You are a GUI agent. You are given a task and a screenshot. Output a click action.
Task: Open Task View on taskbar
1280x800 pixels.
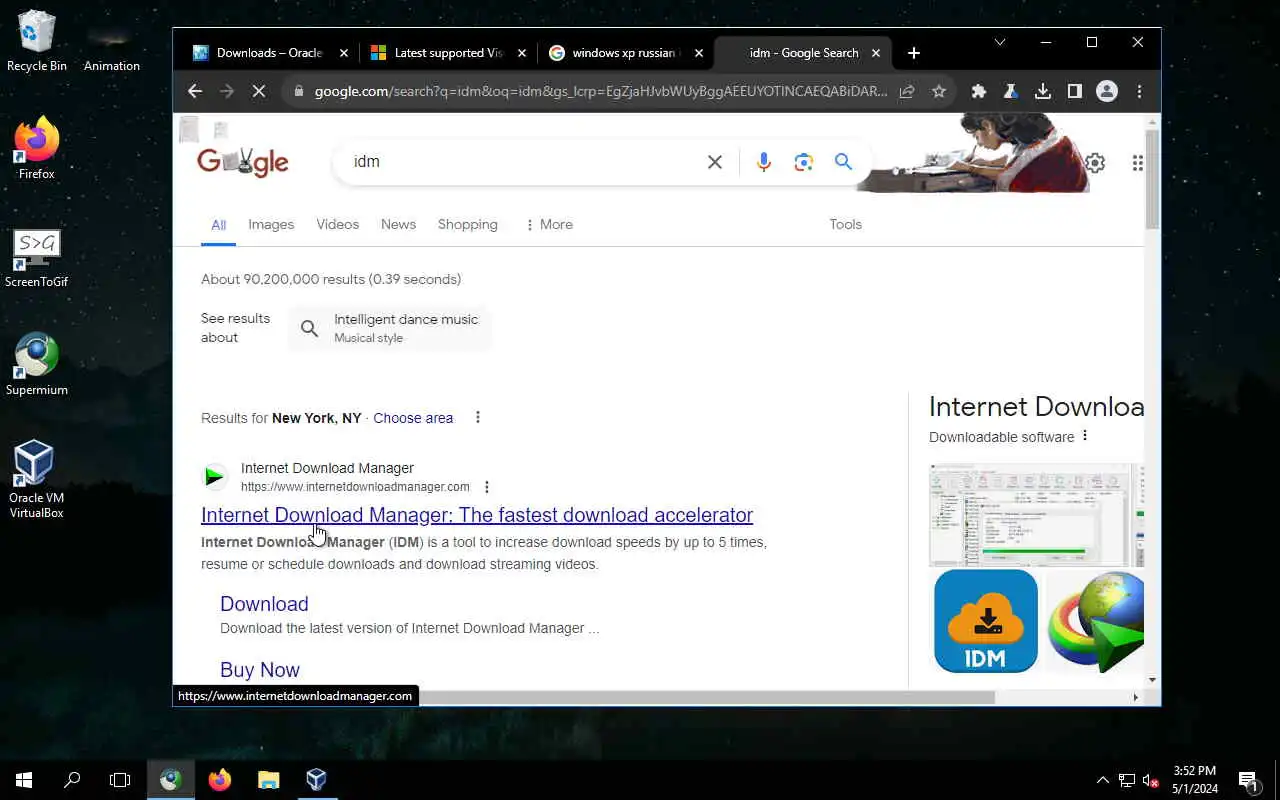(120, 779)
